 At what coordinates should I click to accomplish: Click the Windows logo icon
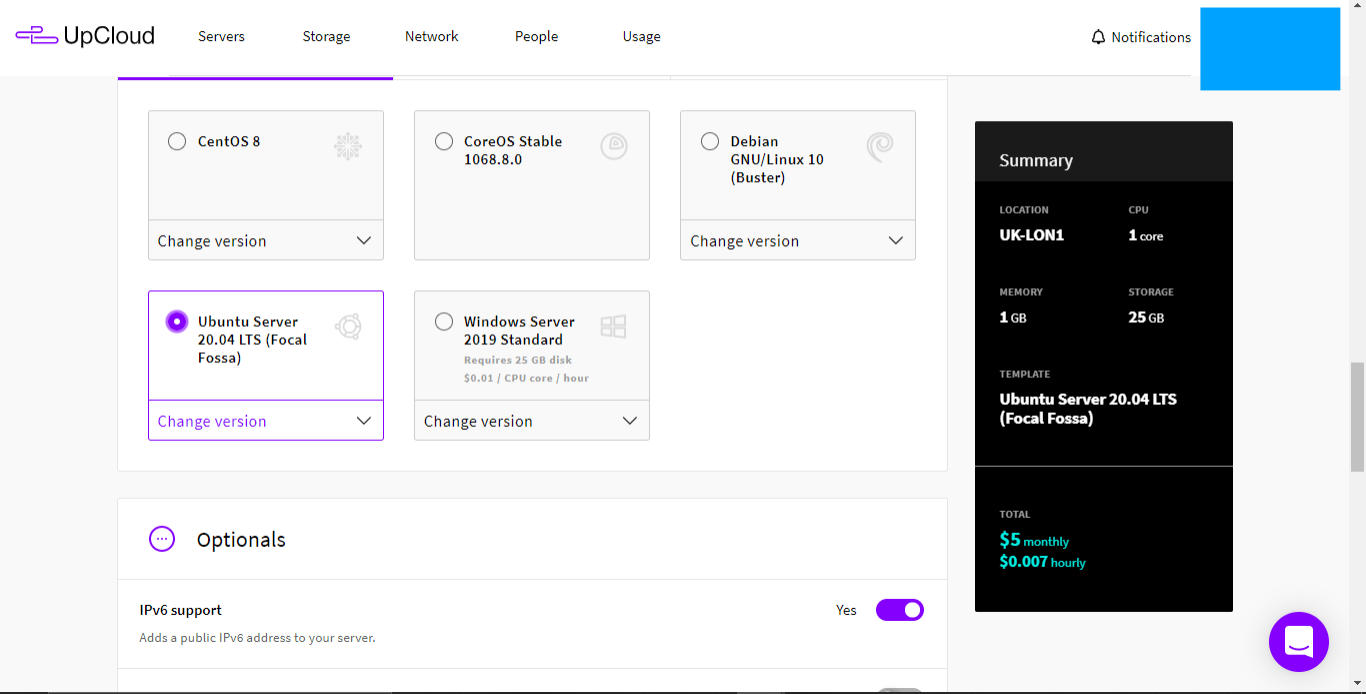pos(613,326)
